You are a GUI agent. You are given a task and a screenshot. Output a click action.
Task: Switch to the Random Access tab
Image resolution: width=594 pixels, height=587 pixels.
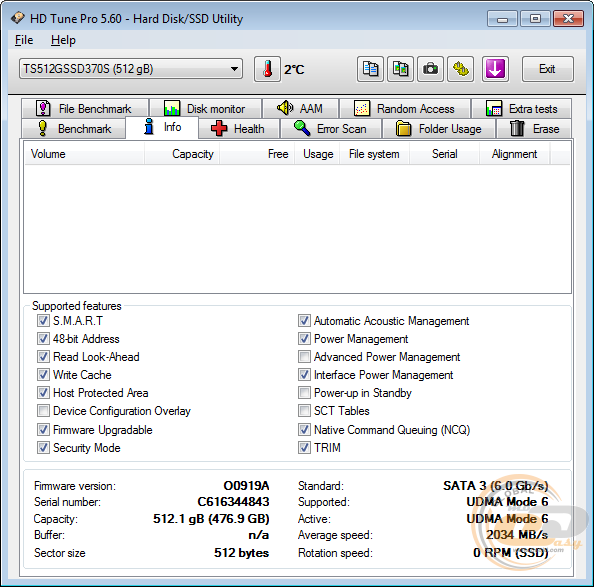coord(405,109)
